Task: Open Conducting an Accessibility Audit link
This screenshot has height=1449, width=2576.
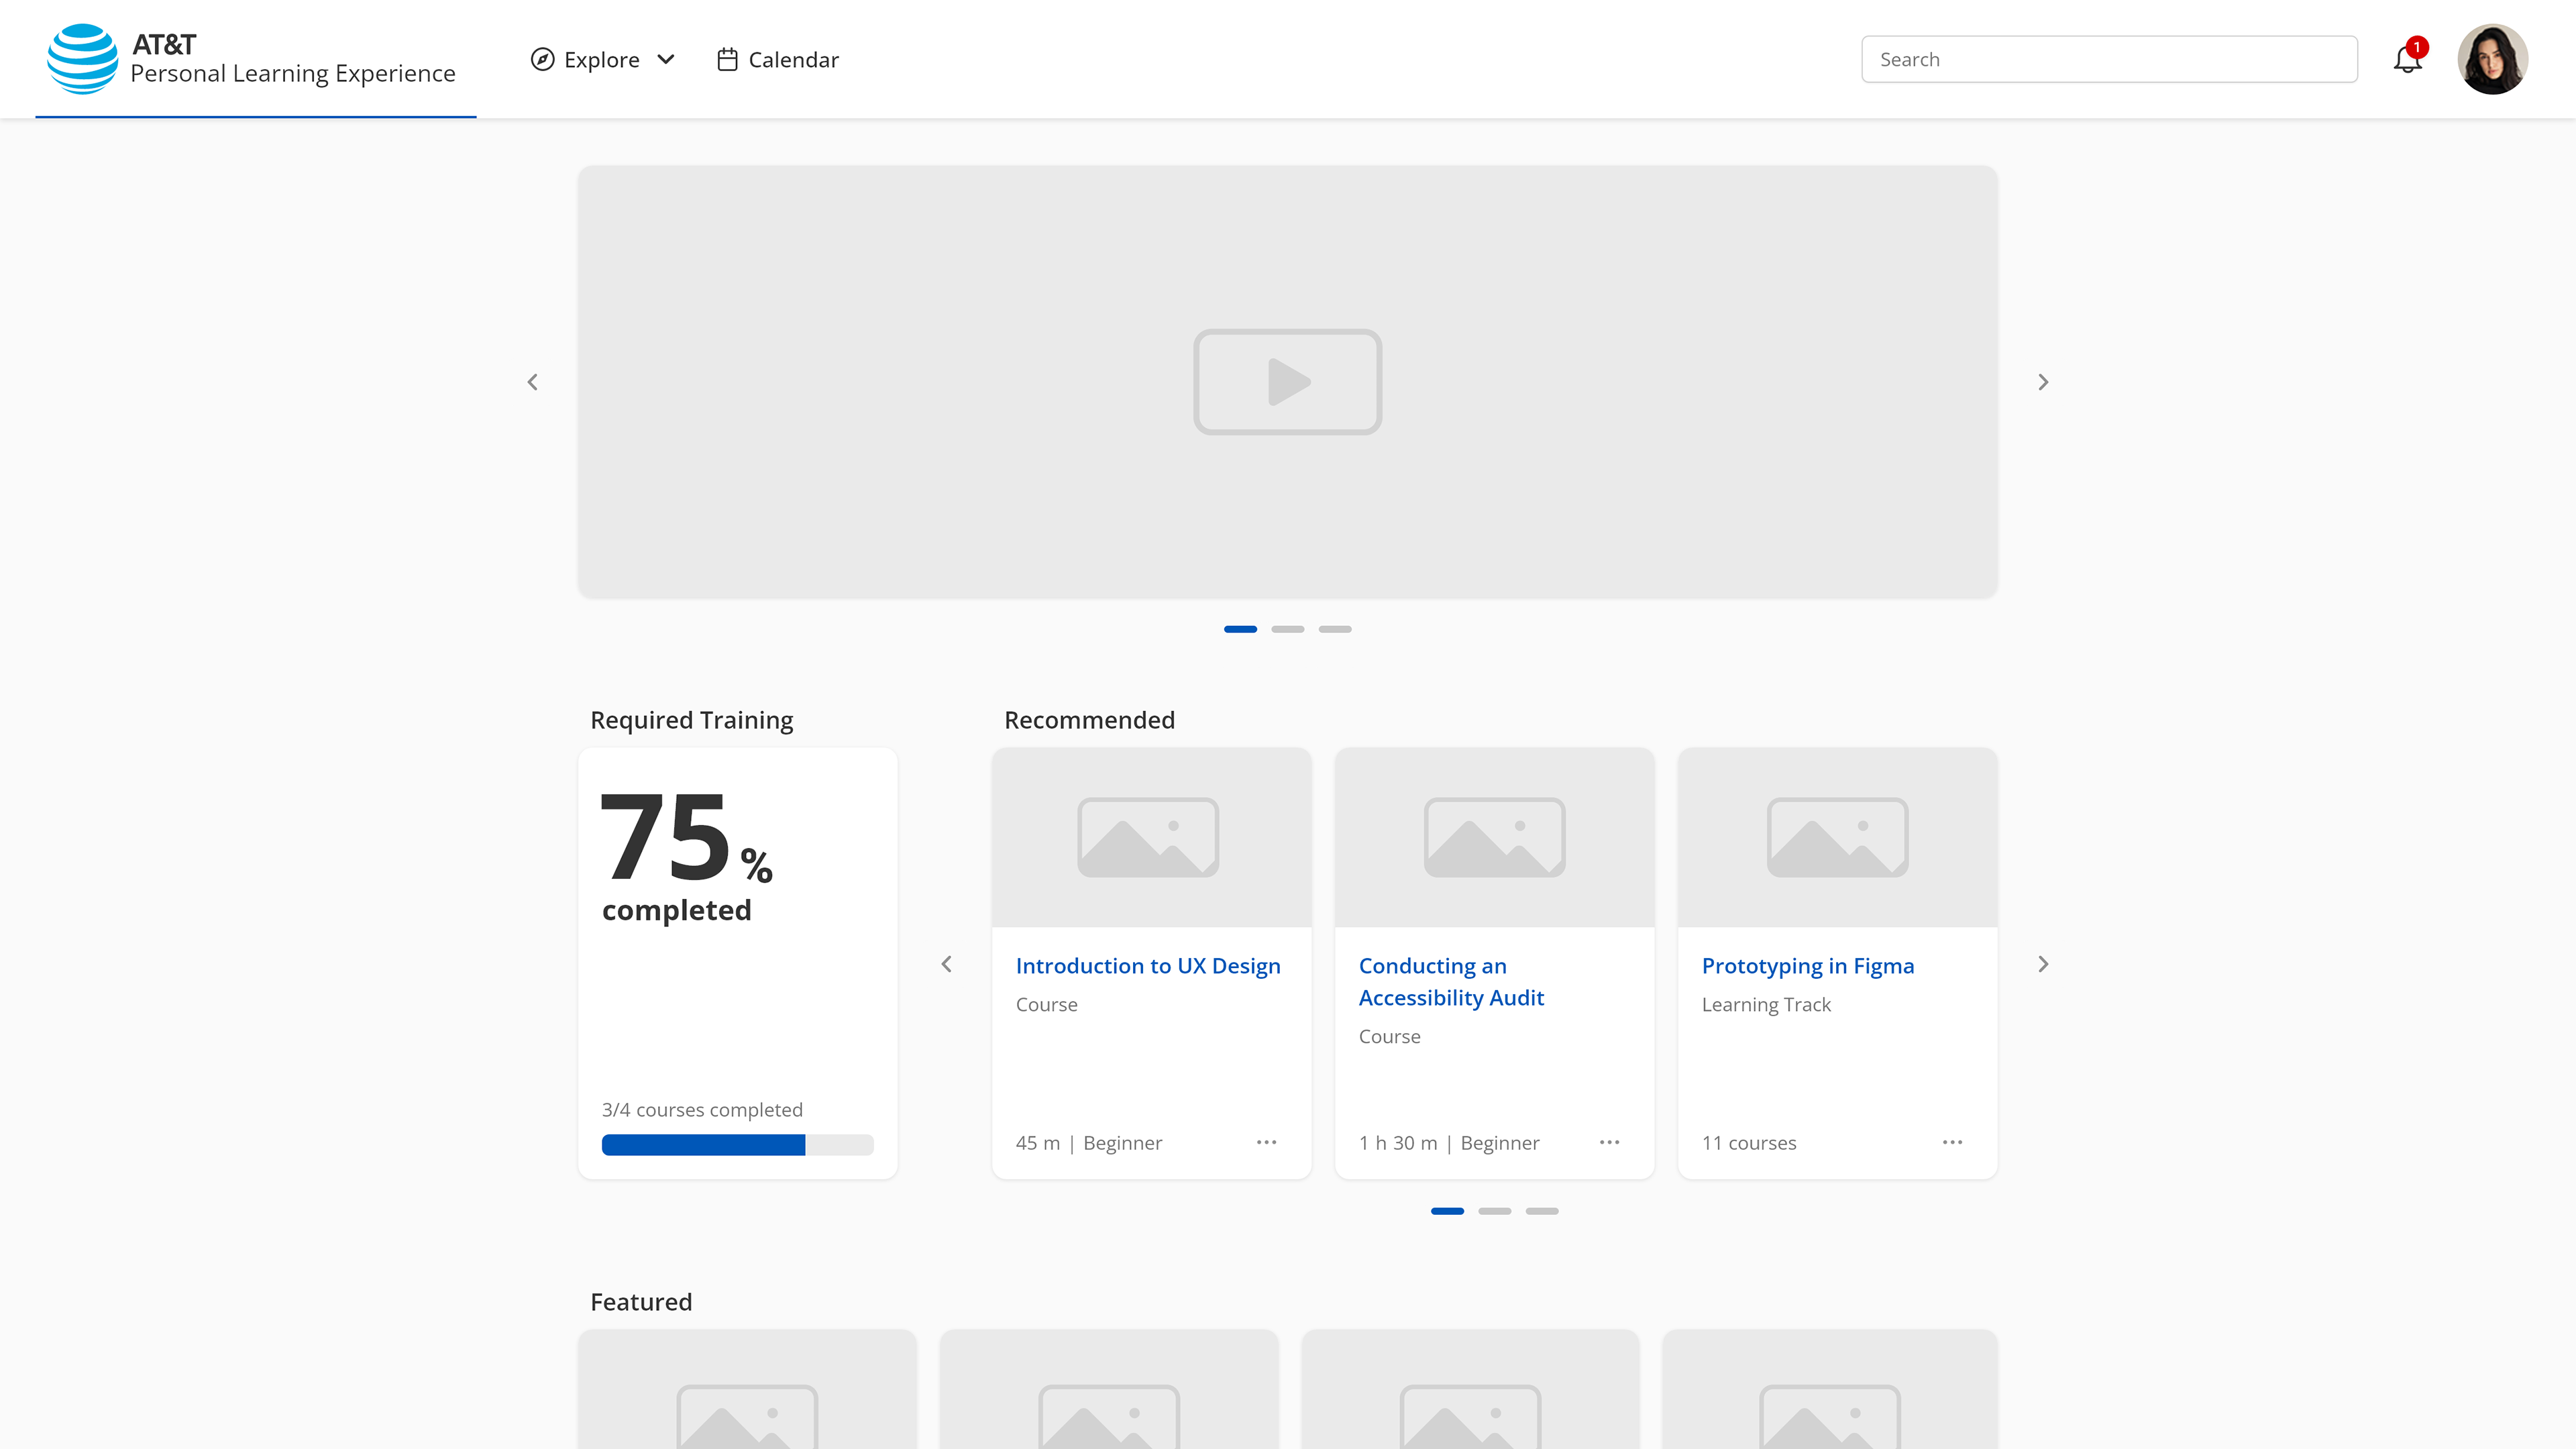Action: point(1451,982)
